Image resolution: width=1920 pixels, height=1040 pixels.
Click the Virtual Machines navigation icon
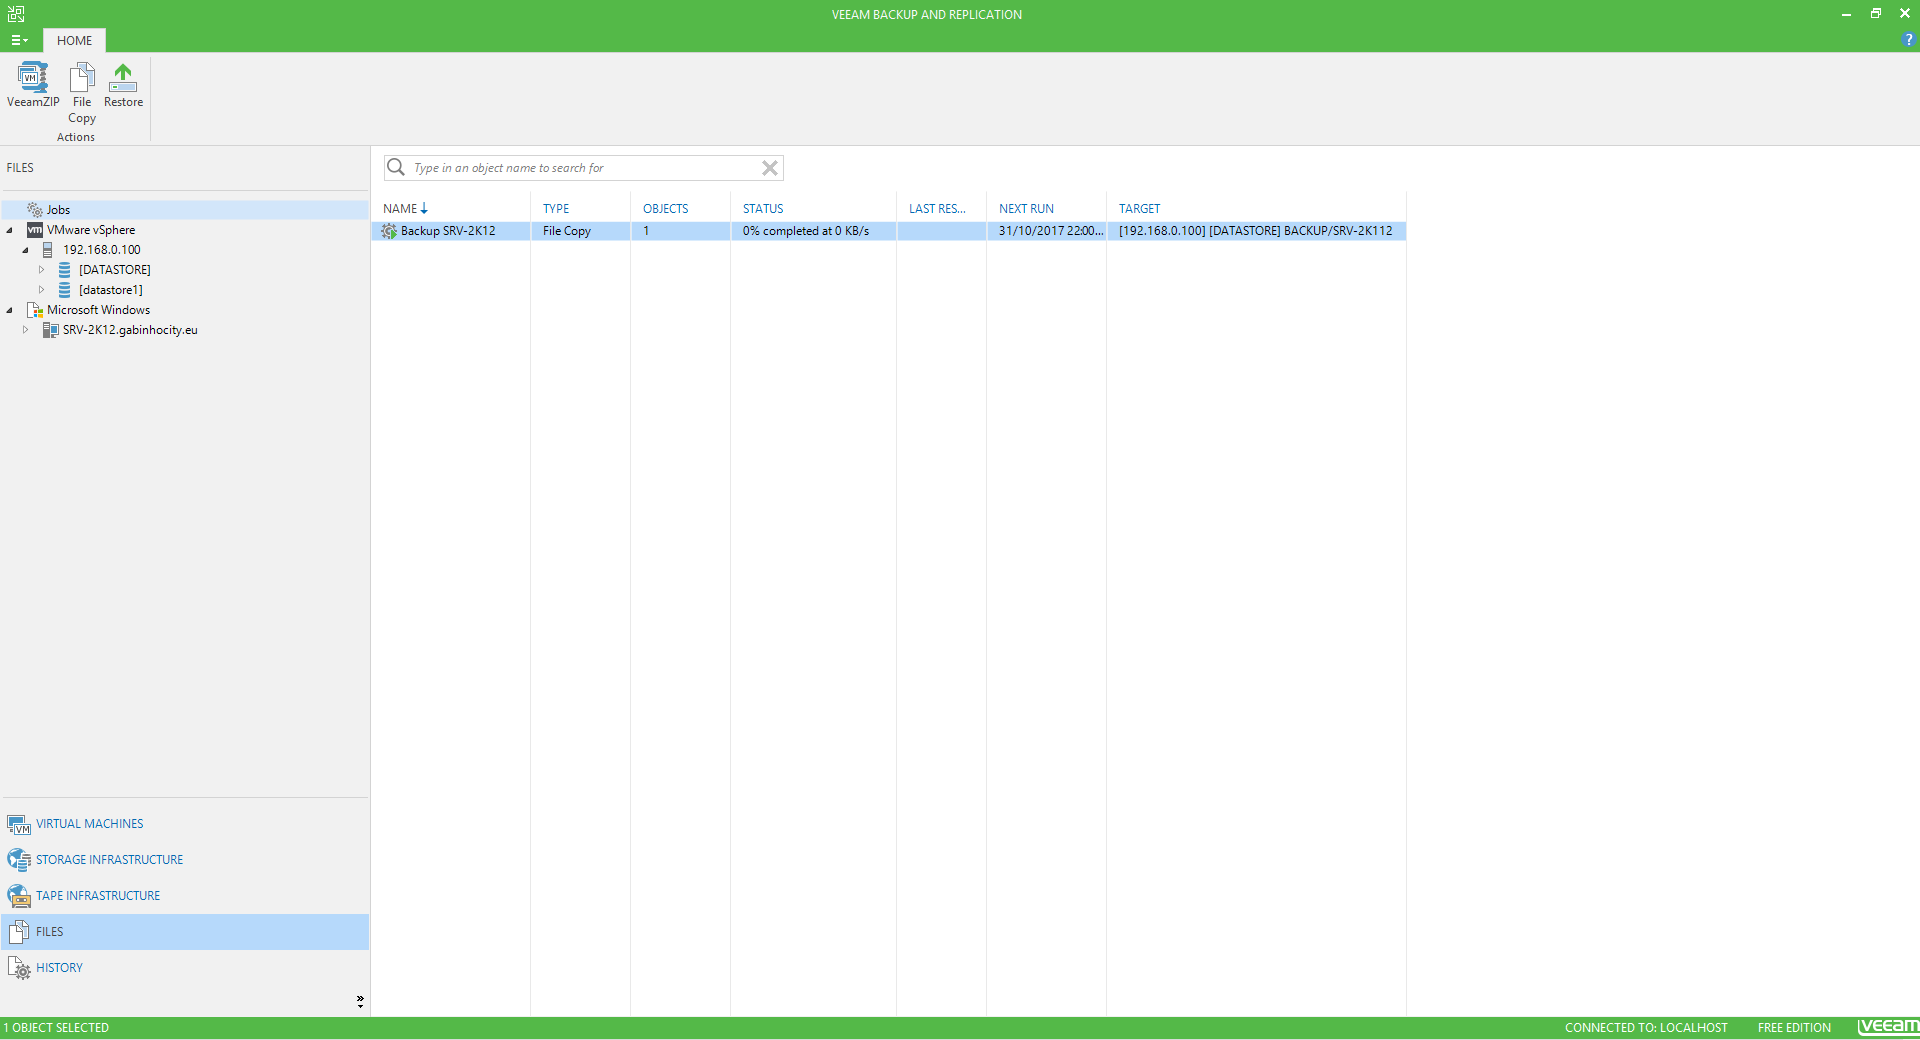coord(18,825)
